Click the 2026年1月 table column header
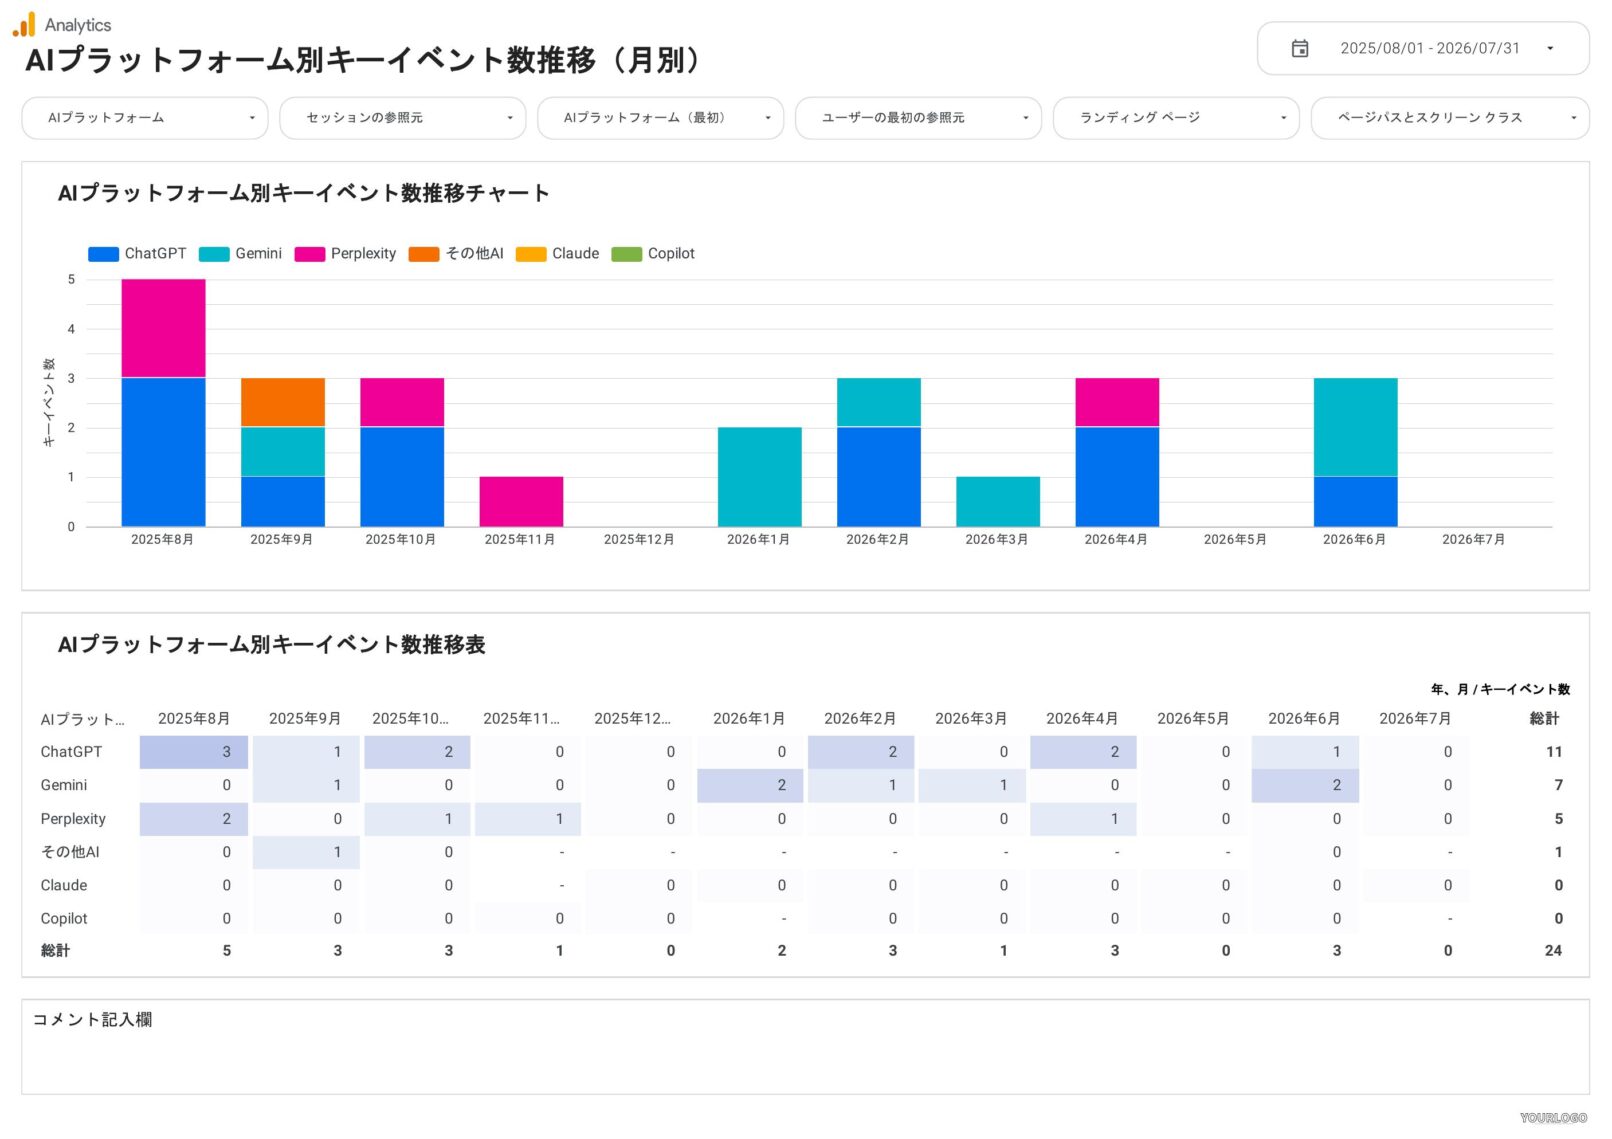The width and height of the screenshot is (1612, 1139). [749, 719]
